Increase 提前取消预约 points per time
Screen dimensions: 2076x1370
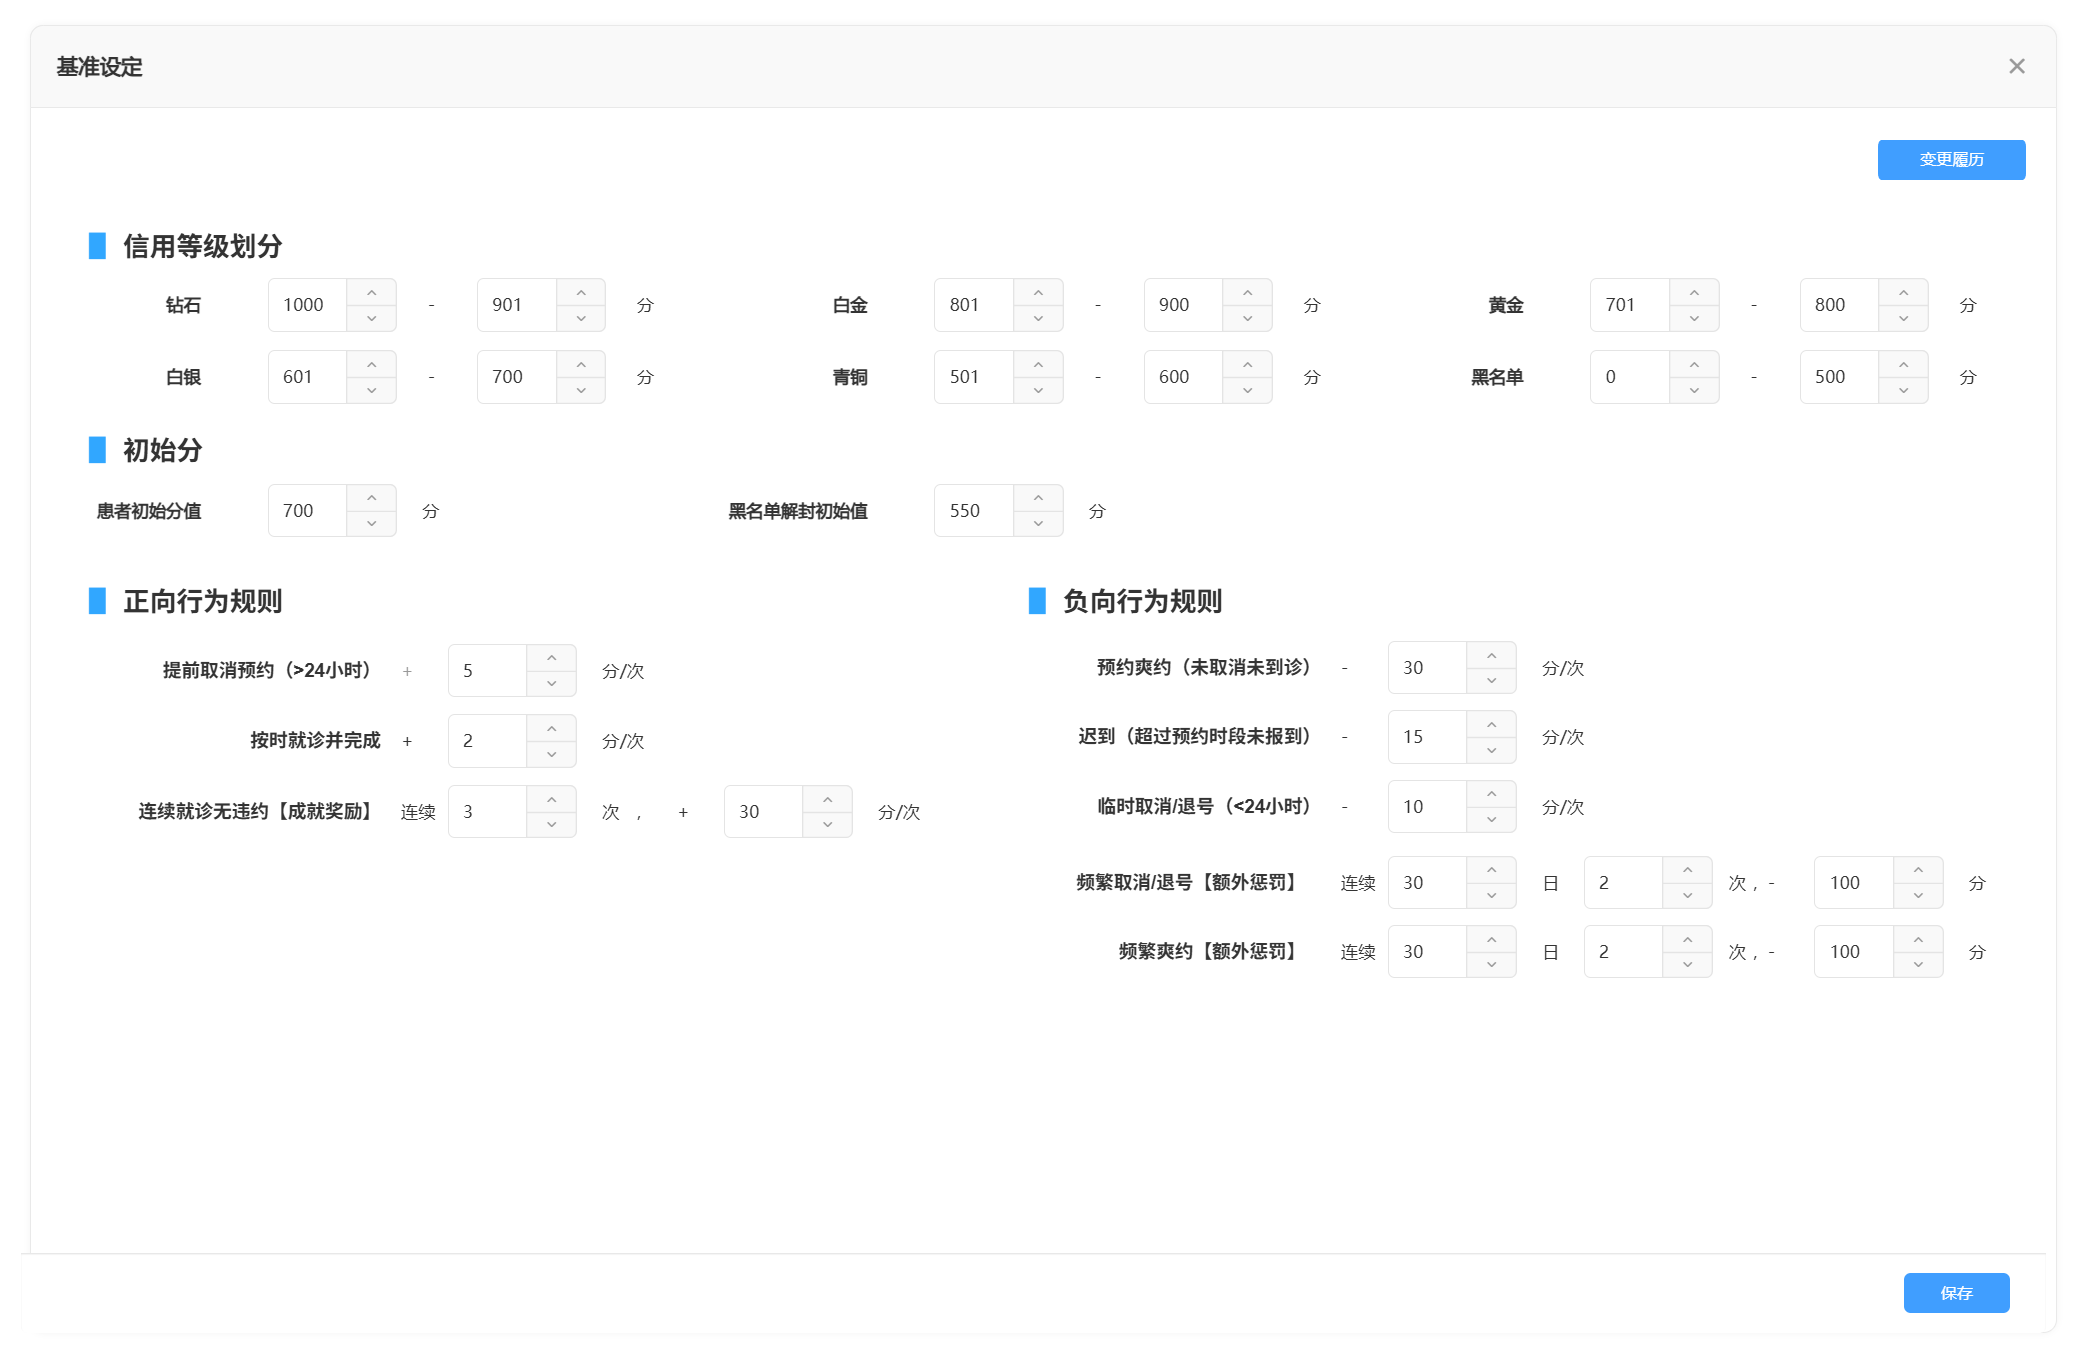[551, 658]
